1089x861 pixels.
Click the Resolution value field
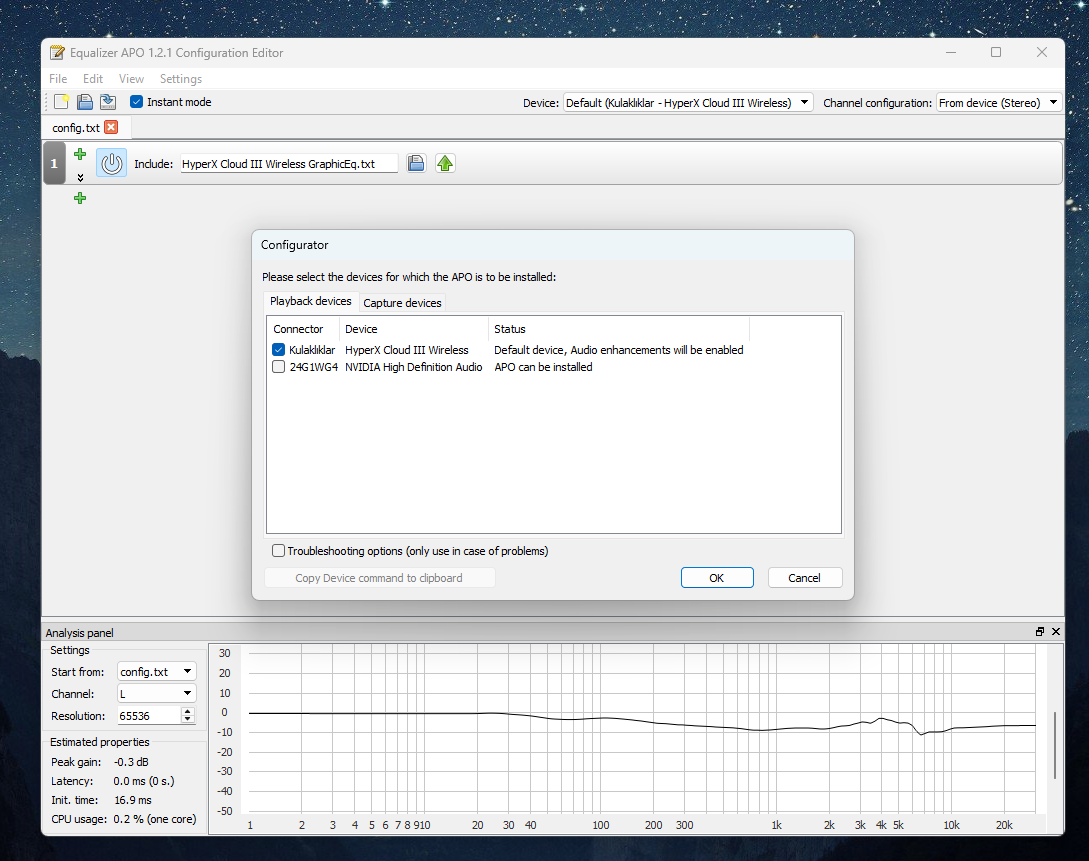coord(149,716)
